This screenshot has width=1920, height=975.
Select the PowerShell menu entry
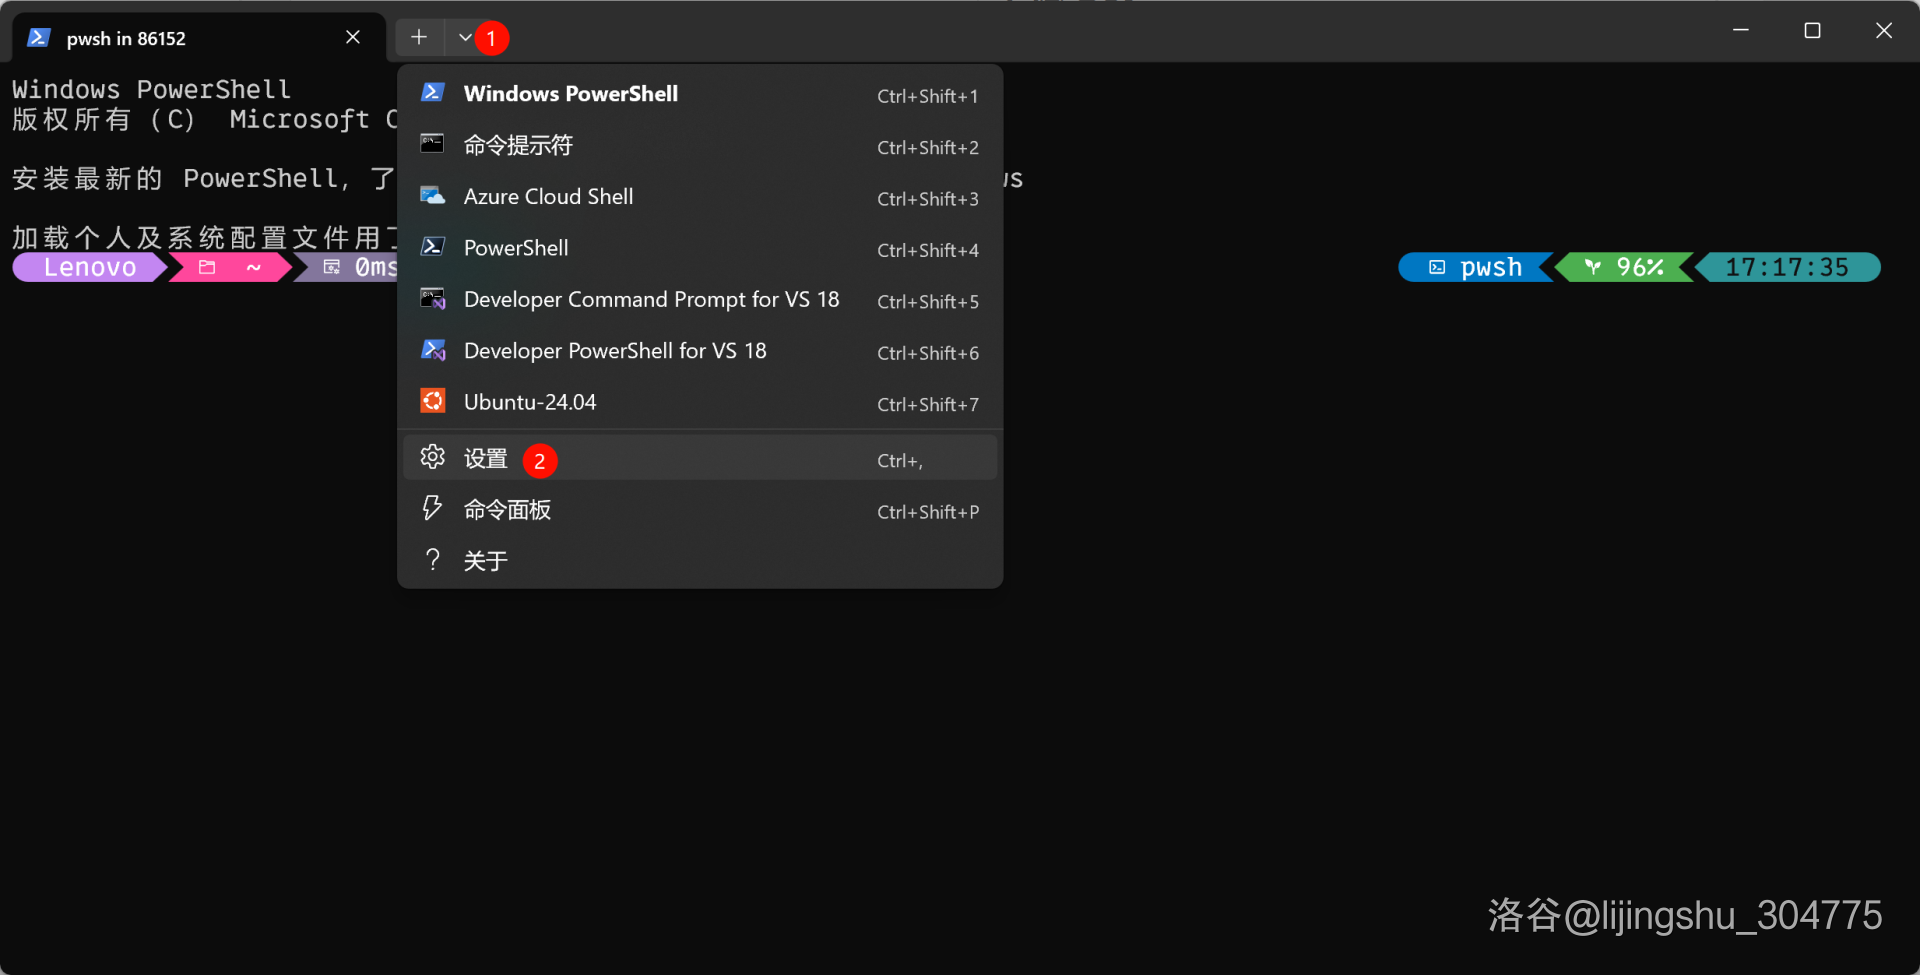[516, 248]
